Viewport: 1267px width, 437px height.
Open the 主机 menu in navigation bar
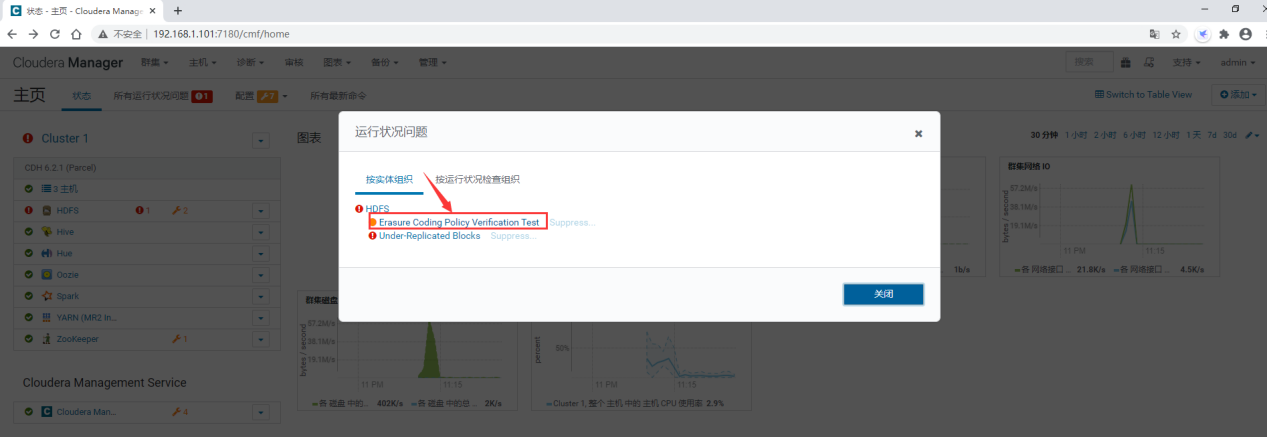coord(203,62)
